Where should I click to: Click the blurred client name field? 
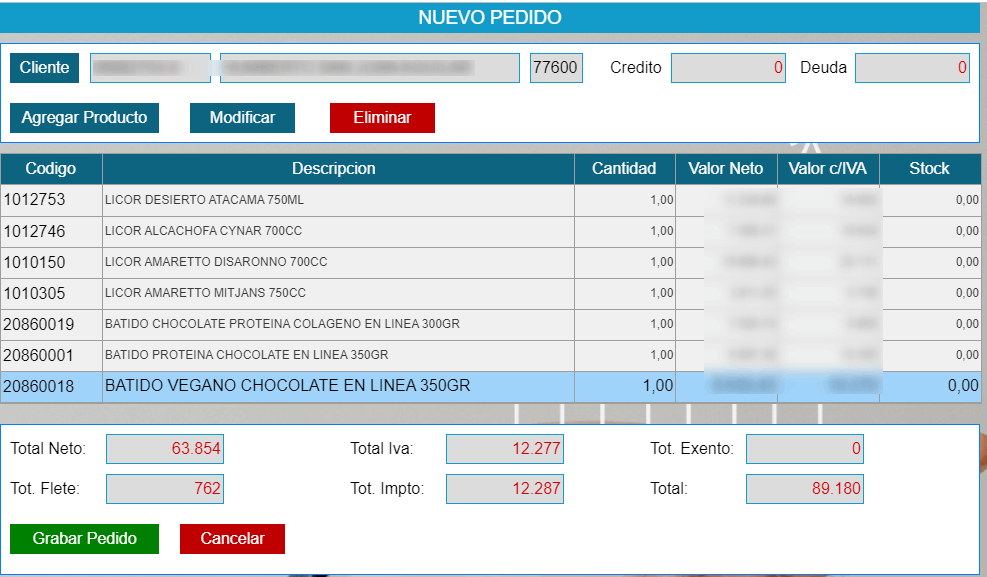pyautogui.click(x=369, y=68)
